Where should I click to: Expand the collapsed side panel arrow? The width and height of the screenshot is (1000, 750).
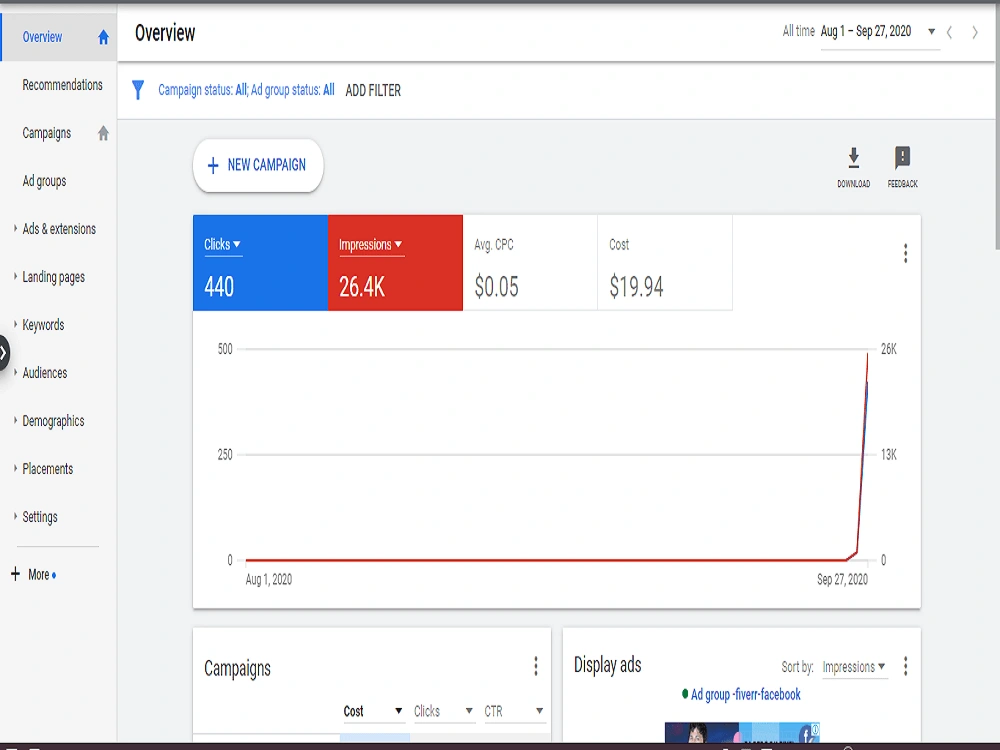3,352
